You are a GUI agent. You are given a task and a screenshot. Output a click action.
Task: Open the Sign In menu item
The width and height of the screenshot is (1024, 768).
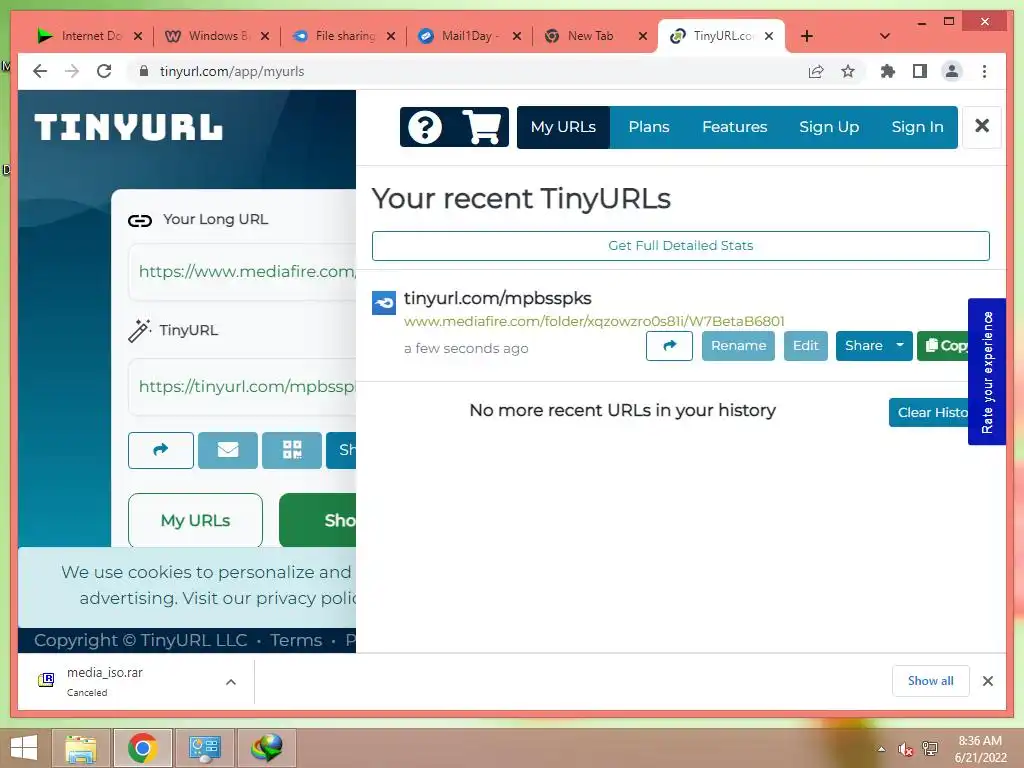click(x=917, y=127)
